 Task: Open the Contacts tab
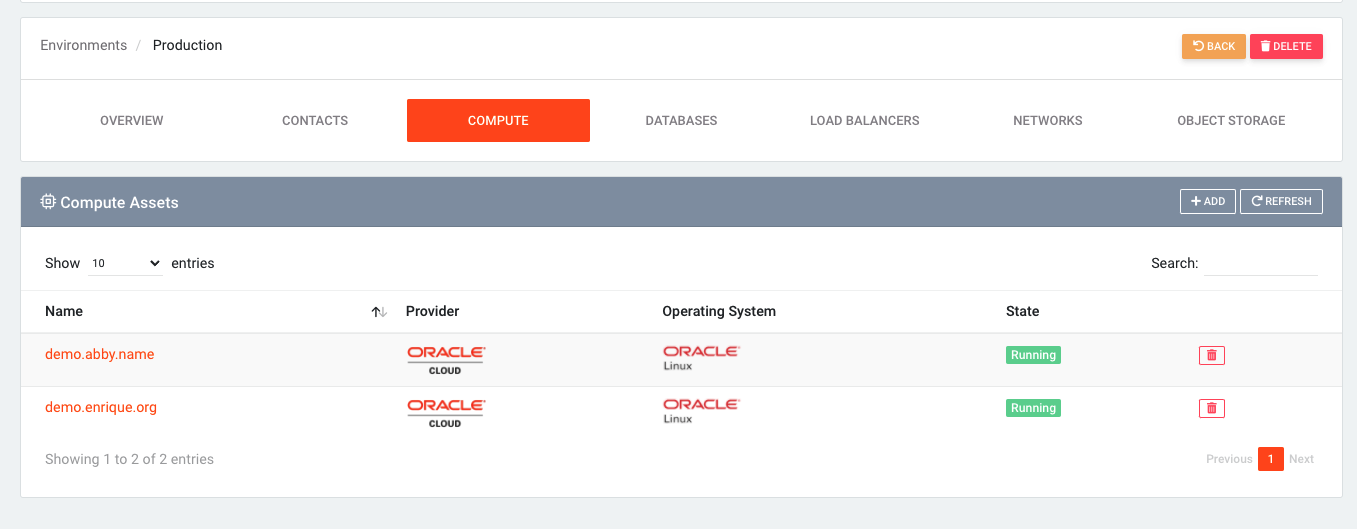pyautogui.click(x=315, y=120)
